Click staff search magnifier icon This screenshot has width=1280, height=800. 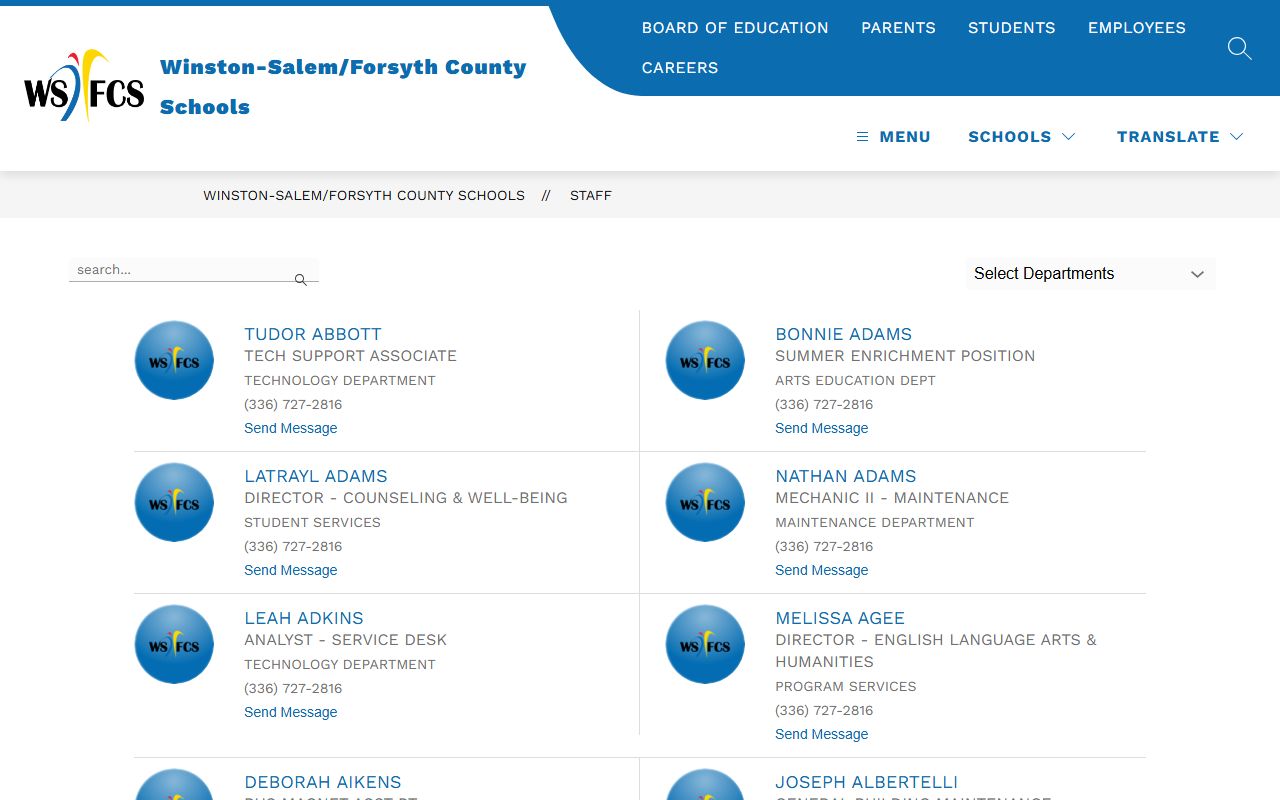[300, 280]
